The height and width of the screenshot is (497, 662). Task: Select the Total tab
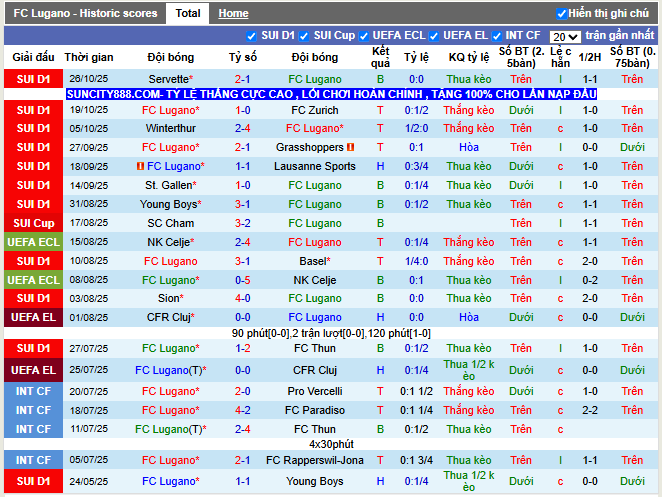coord(187,14)
